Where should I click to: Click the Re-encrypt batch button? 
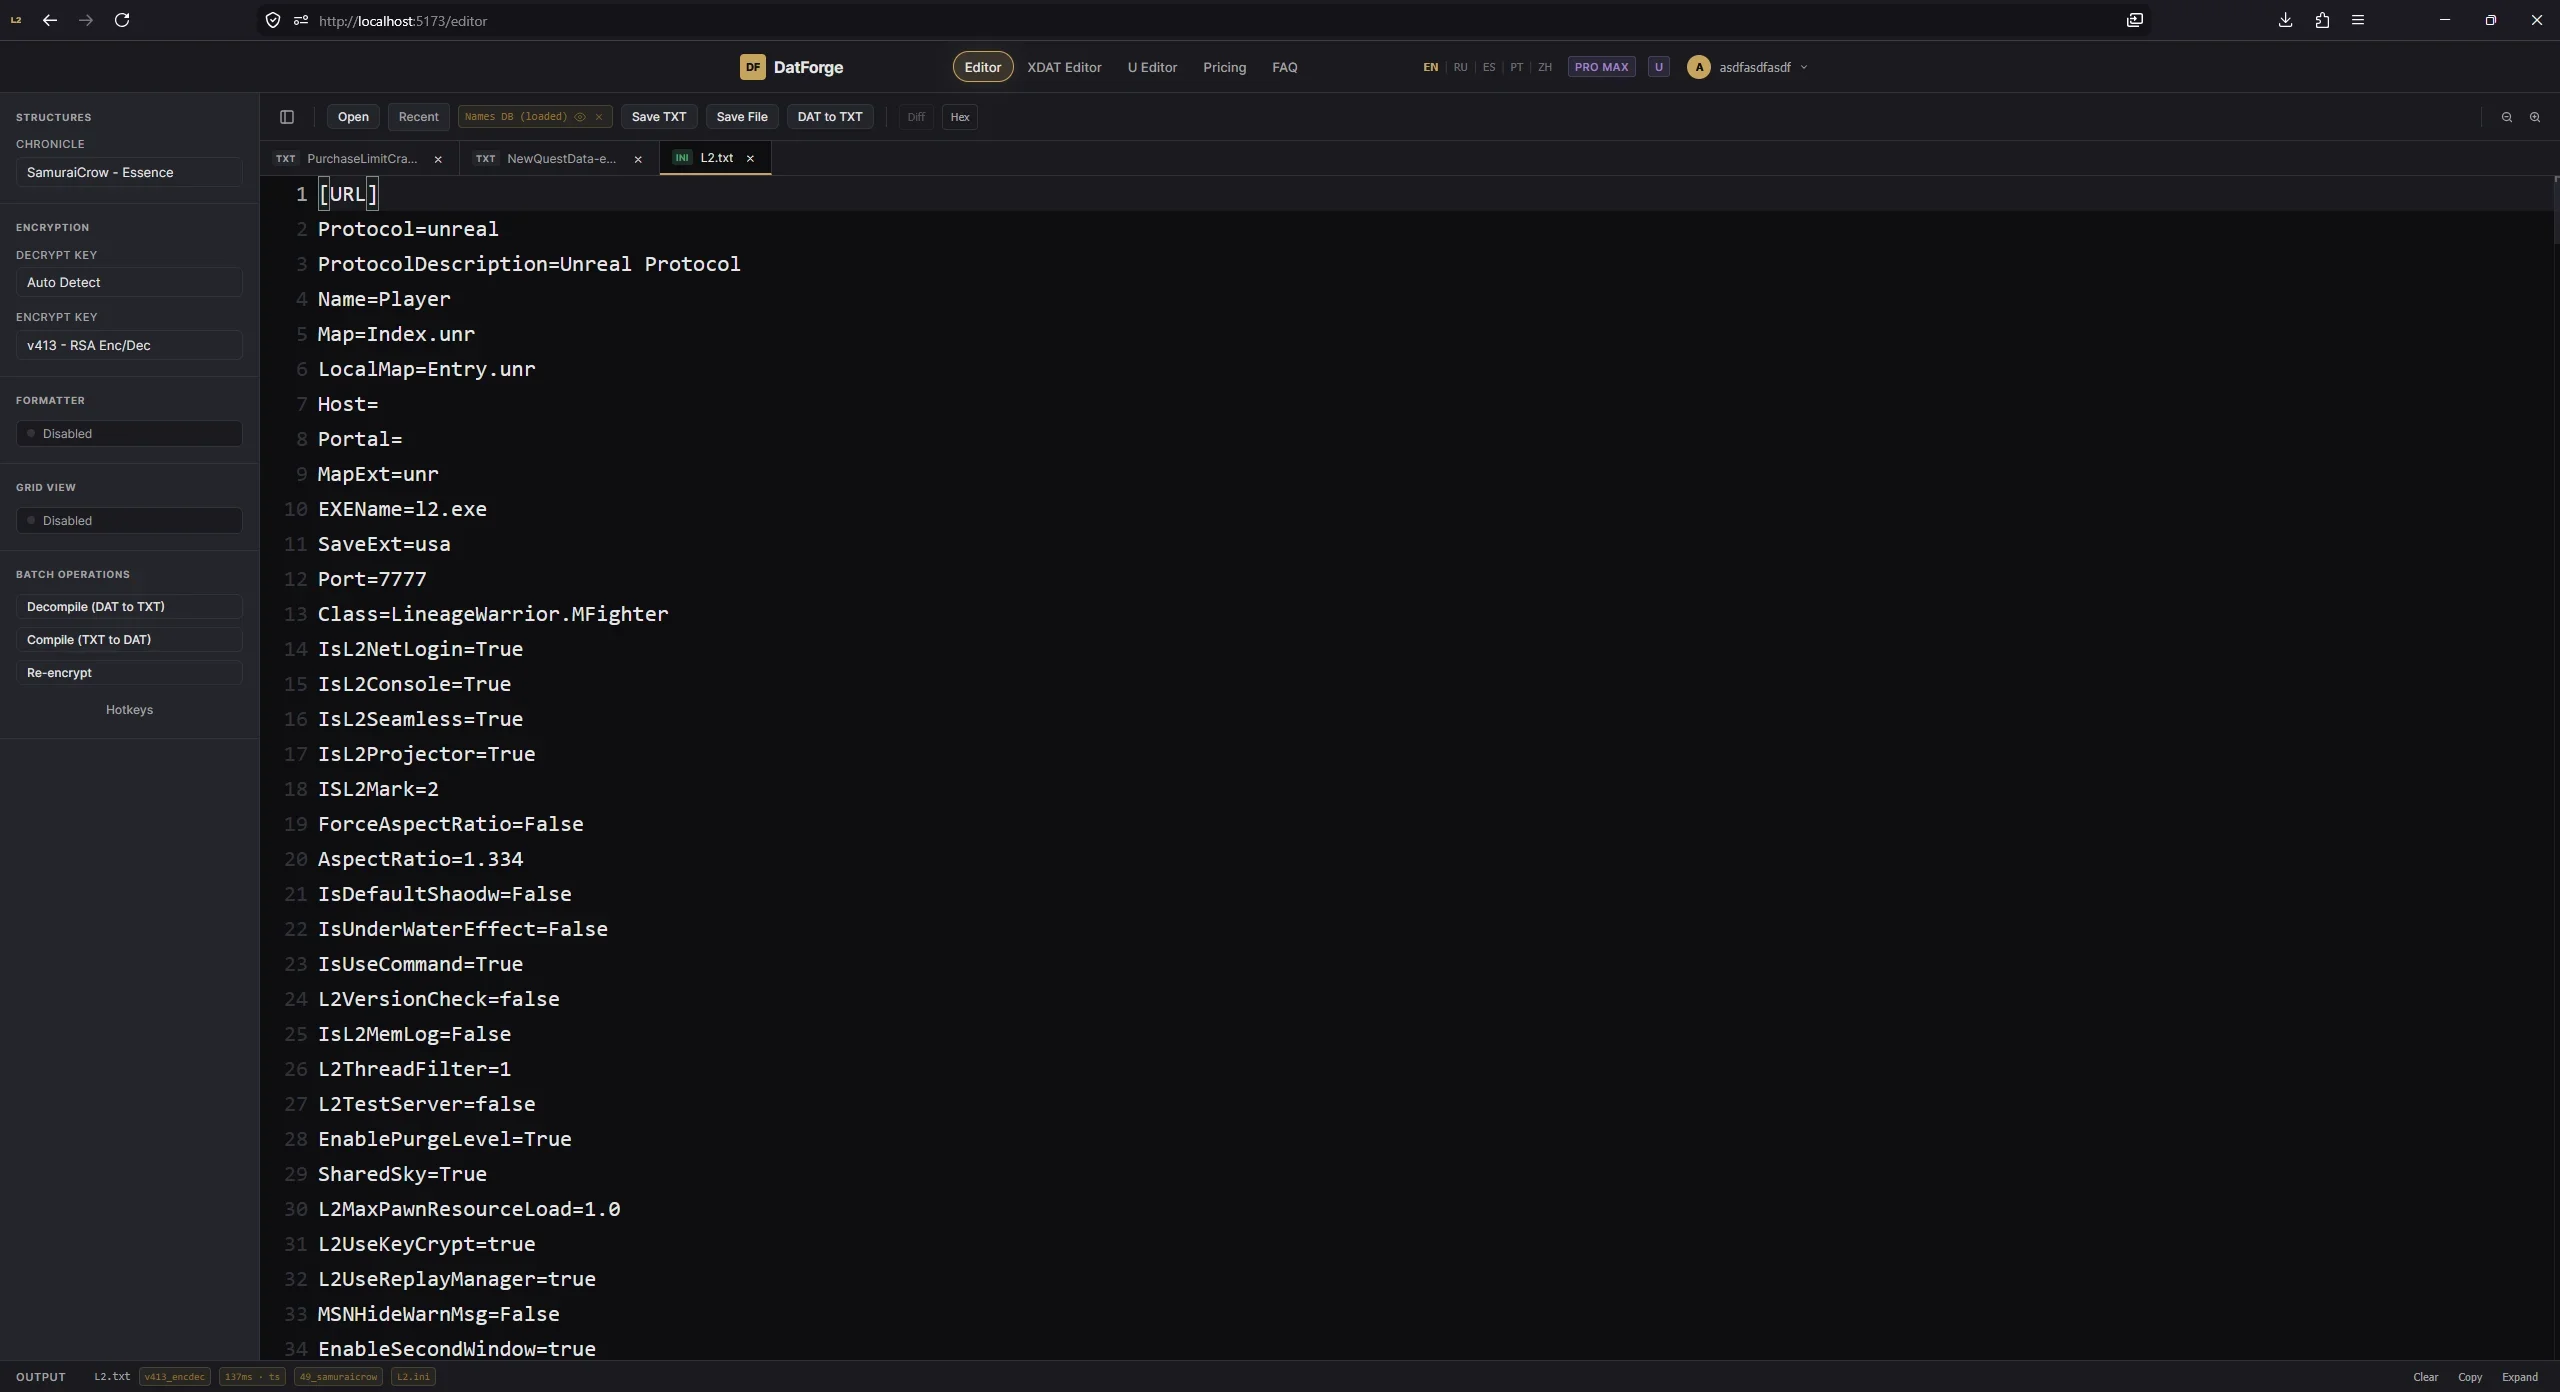tap(129, 672)
